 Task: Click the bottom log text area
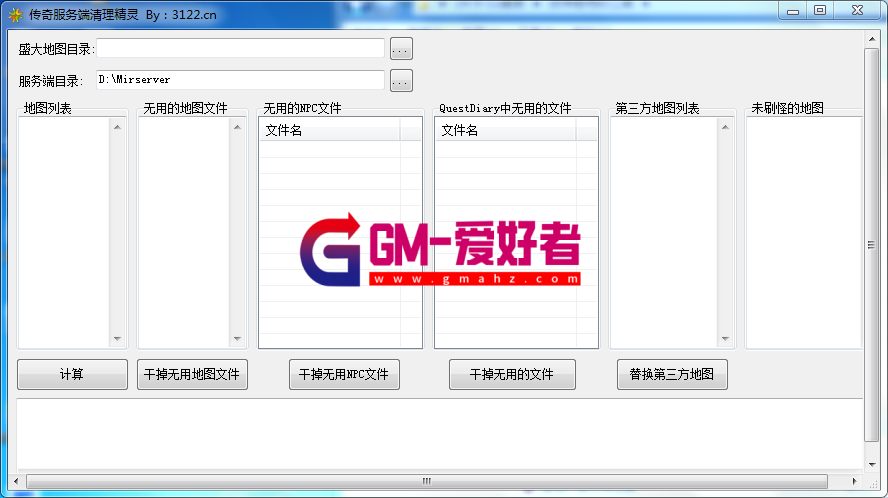pos(439,434)
